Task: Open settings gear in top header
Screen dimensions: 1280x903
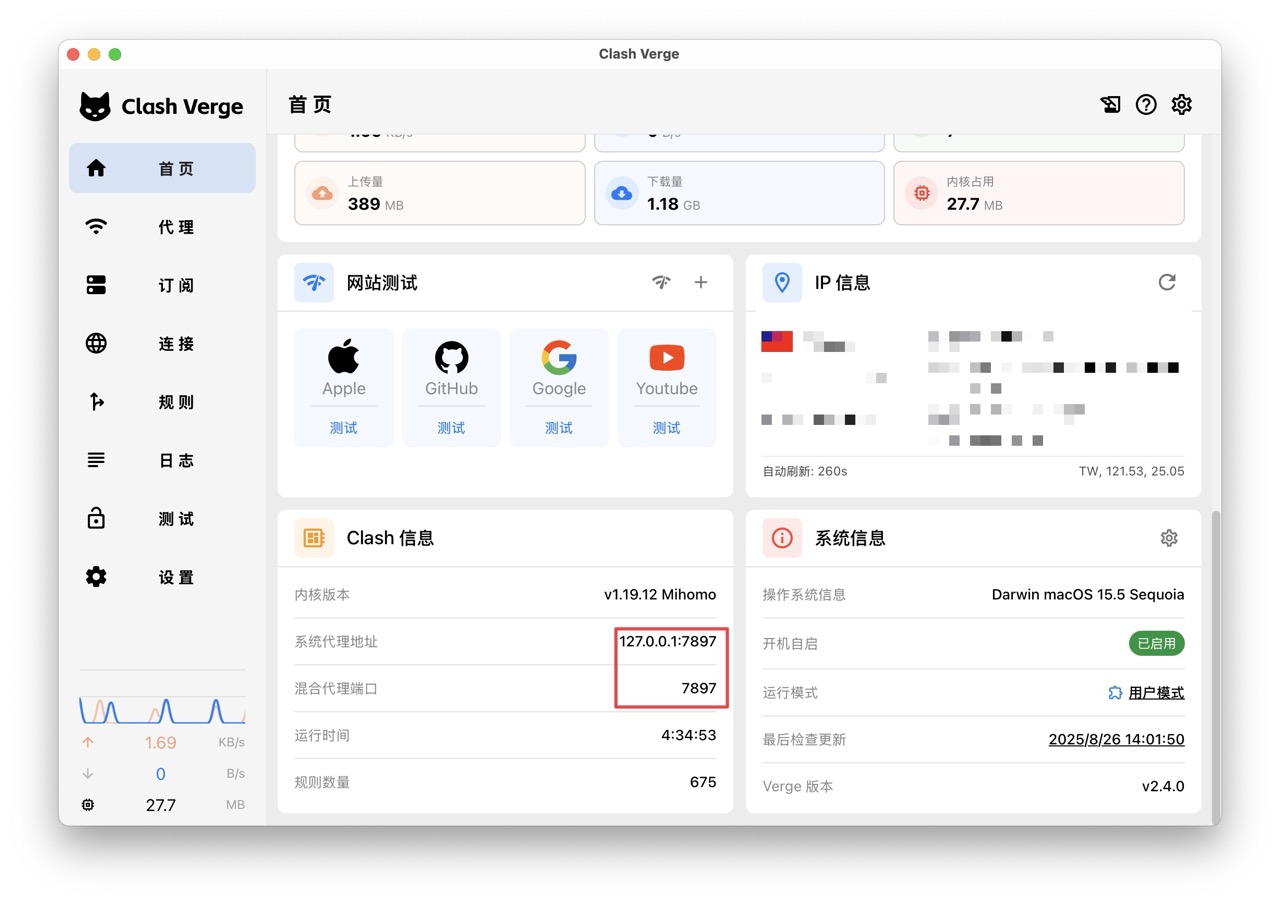Action: click(1182, 104)
